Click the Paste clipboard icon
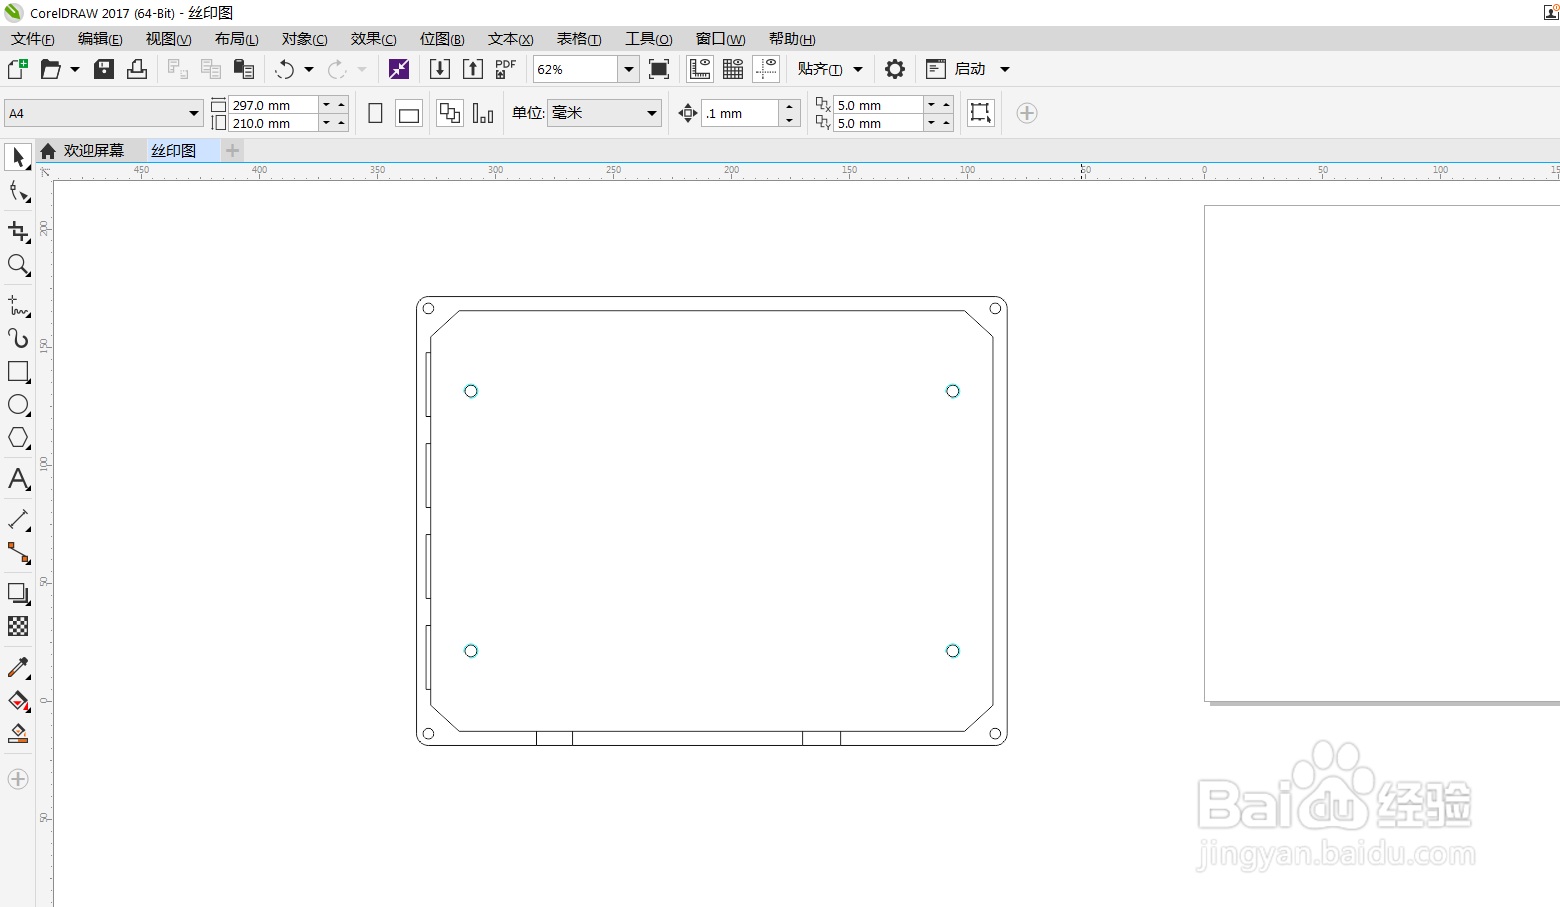Viewport: 1560px width, 907px height. click(x=244, y=69)
